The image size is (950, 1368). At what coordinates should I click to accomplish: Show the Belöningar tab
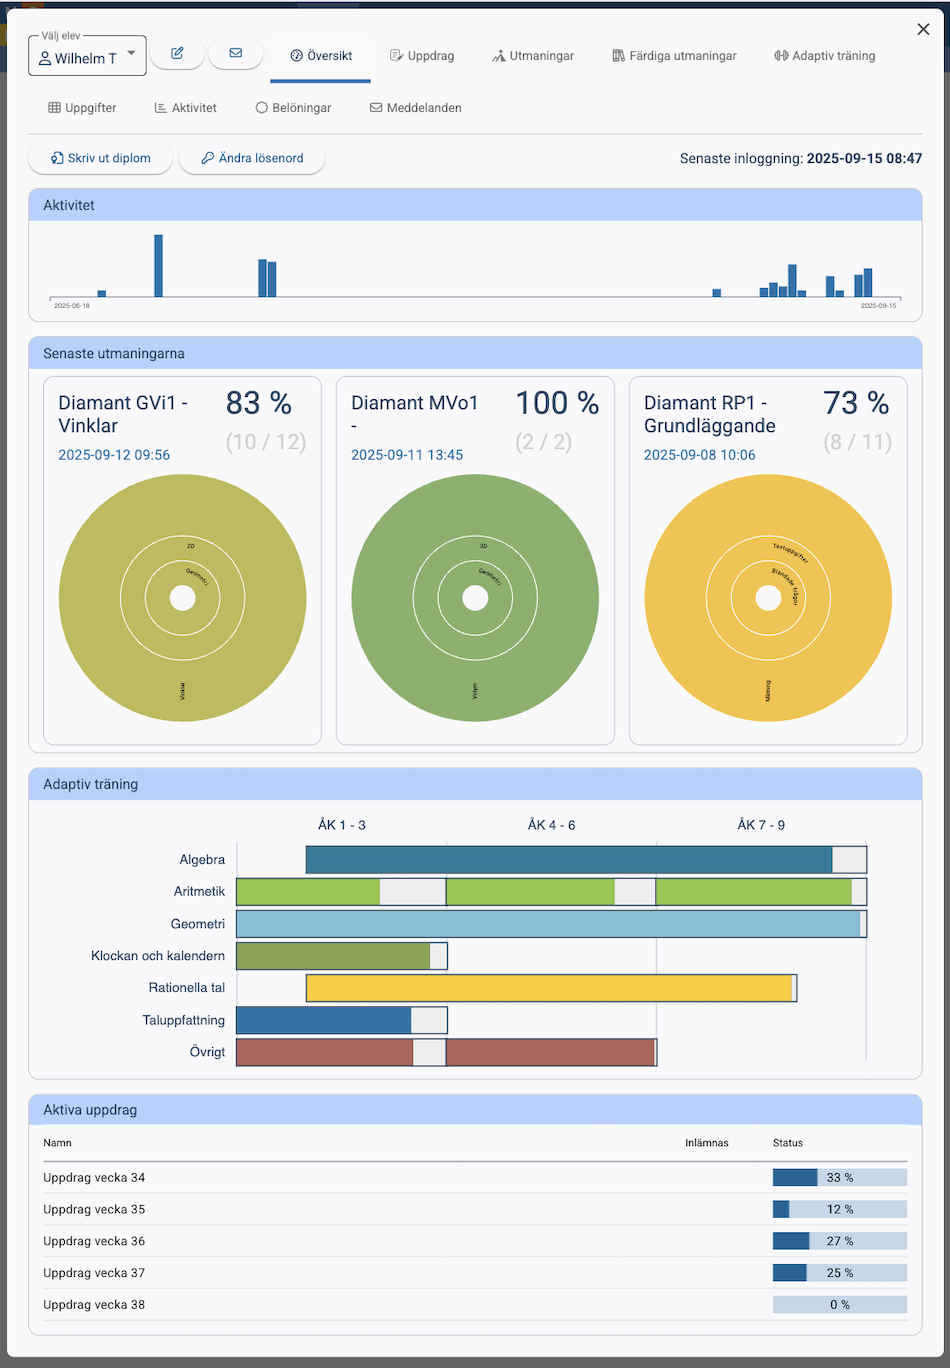point(293,108)
